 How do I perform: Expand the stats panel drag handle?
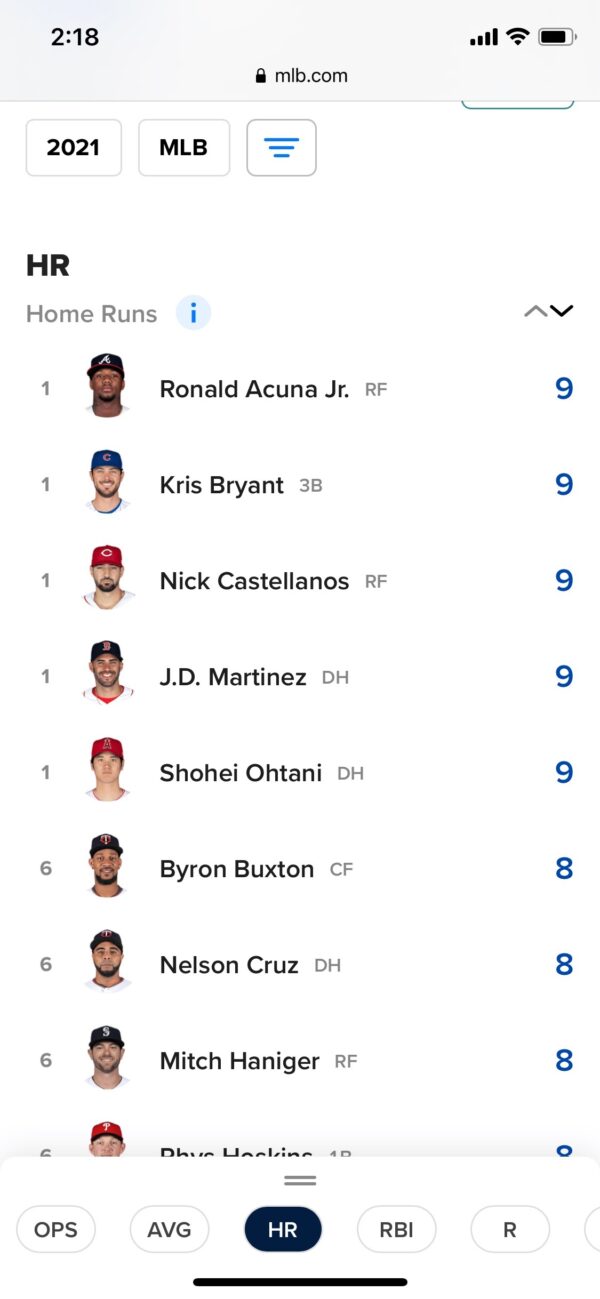tap(300, 1180)
